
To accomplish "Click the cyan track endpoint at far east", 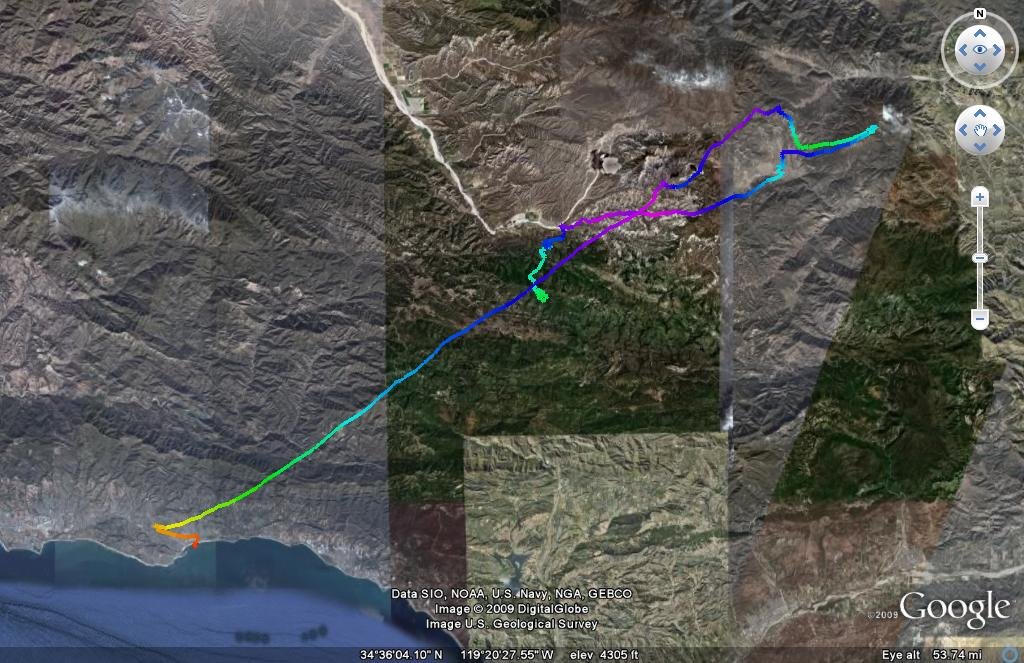I will click(x=873, y=129).
